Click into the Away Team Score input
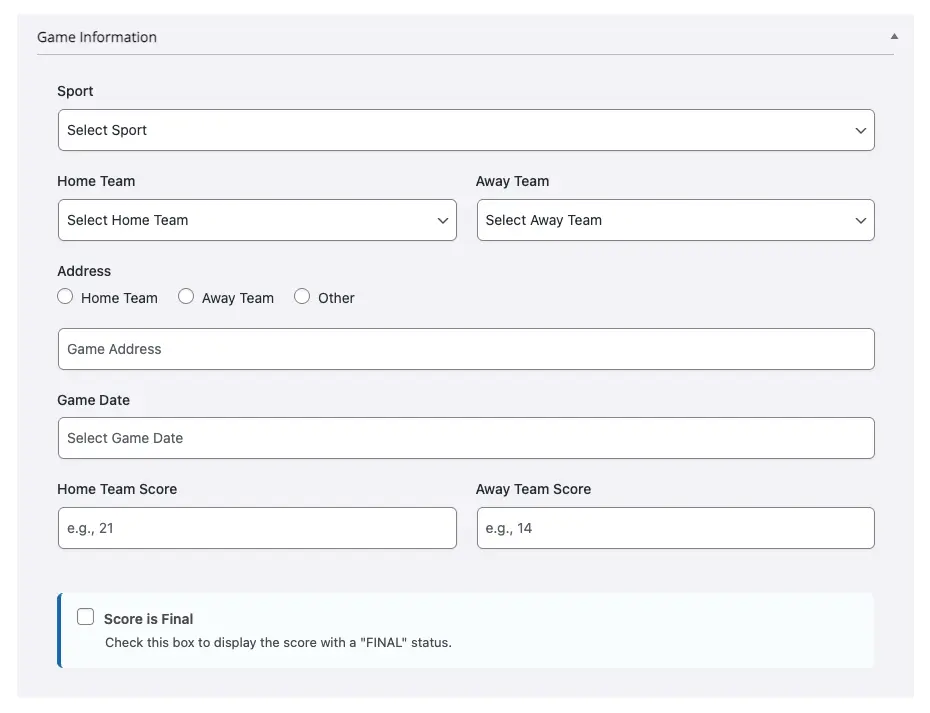Screen dimensions: 930x713 (675, 528)
